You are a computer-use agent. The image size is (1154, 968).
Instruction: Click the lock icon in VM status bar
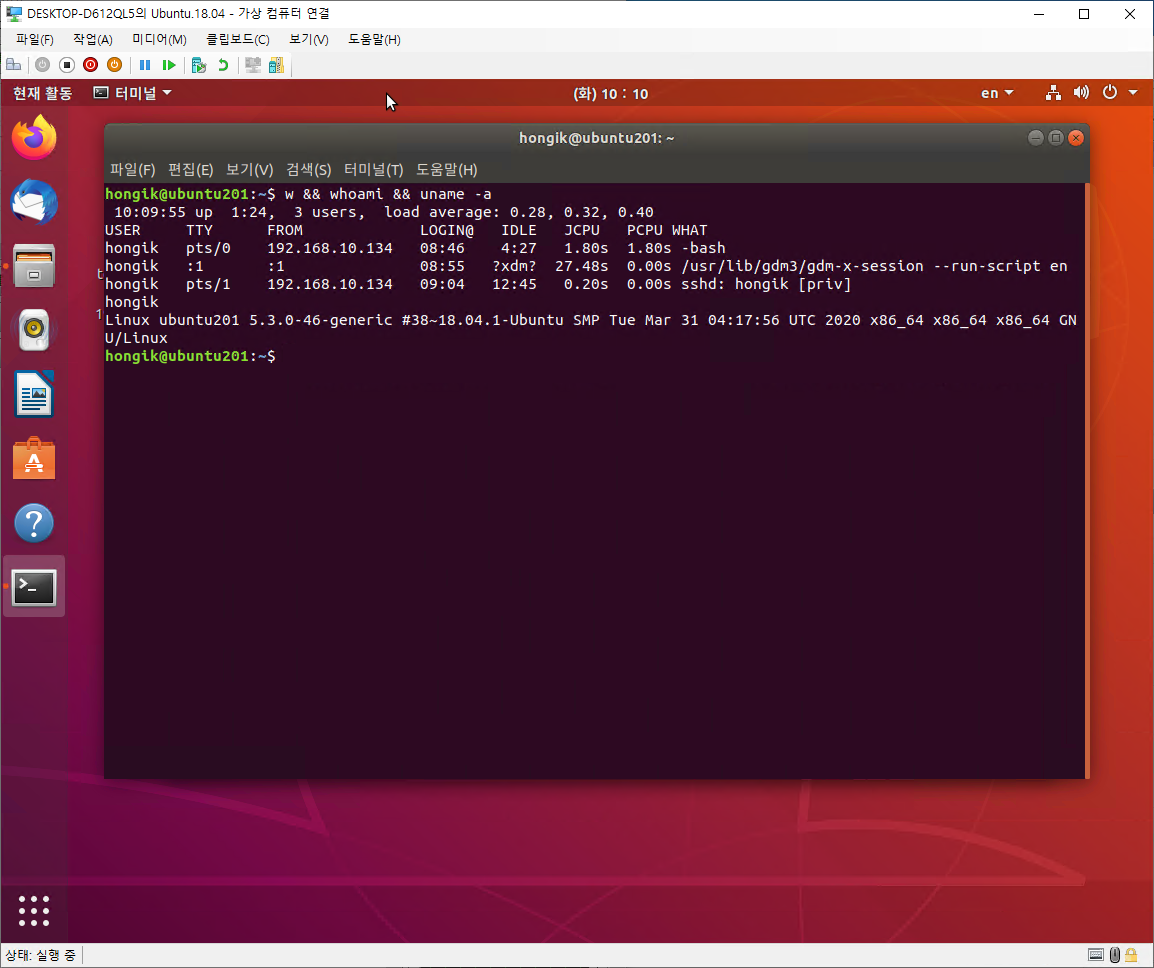tap(1131, 955)
